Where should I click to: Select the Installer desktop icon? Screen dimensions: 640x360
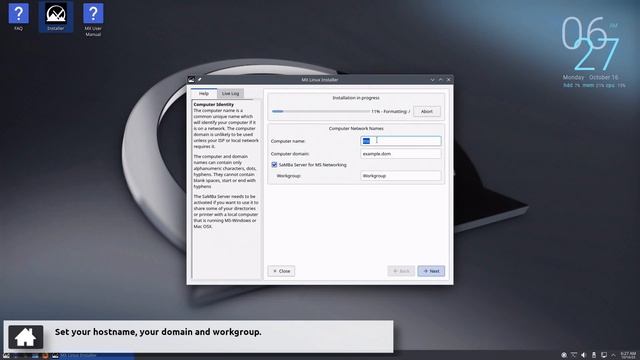(x=56, y=17)
